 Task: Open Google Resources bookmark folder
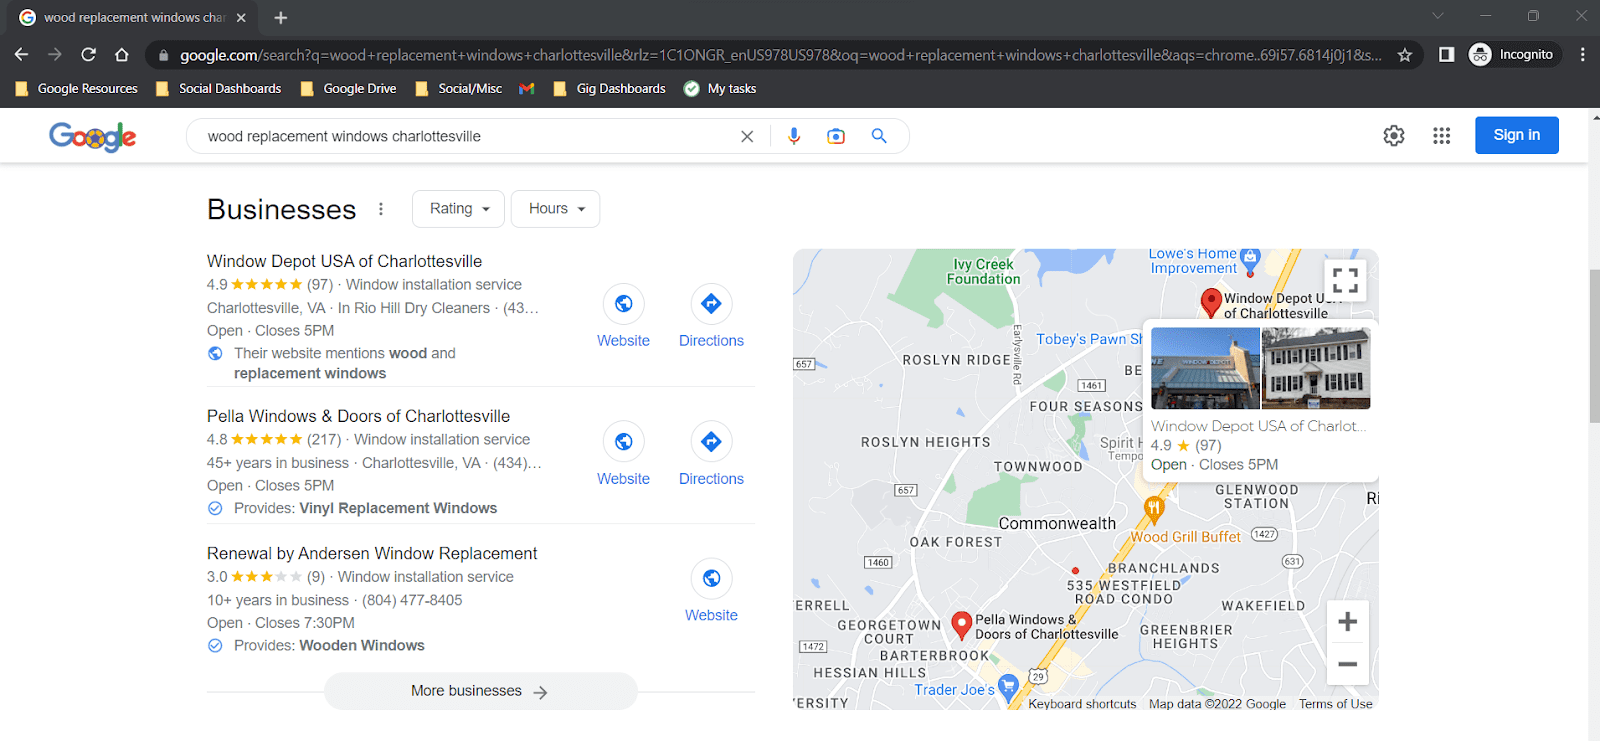point(77,89)
